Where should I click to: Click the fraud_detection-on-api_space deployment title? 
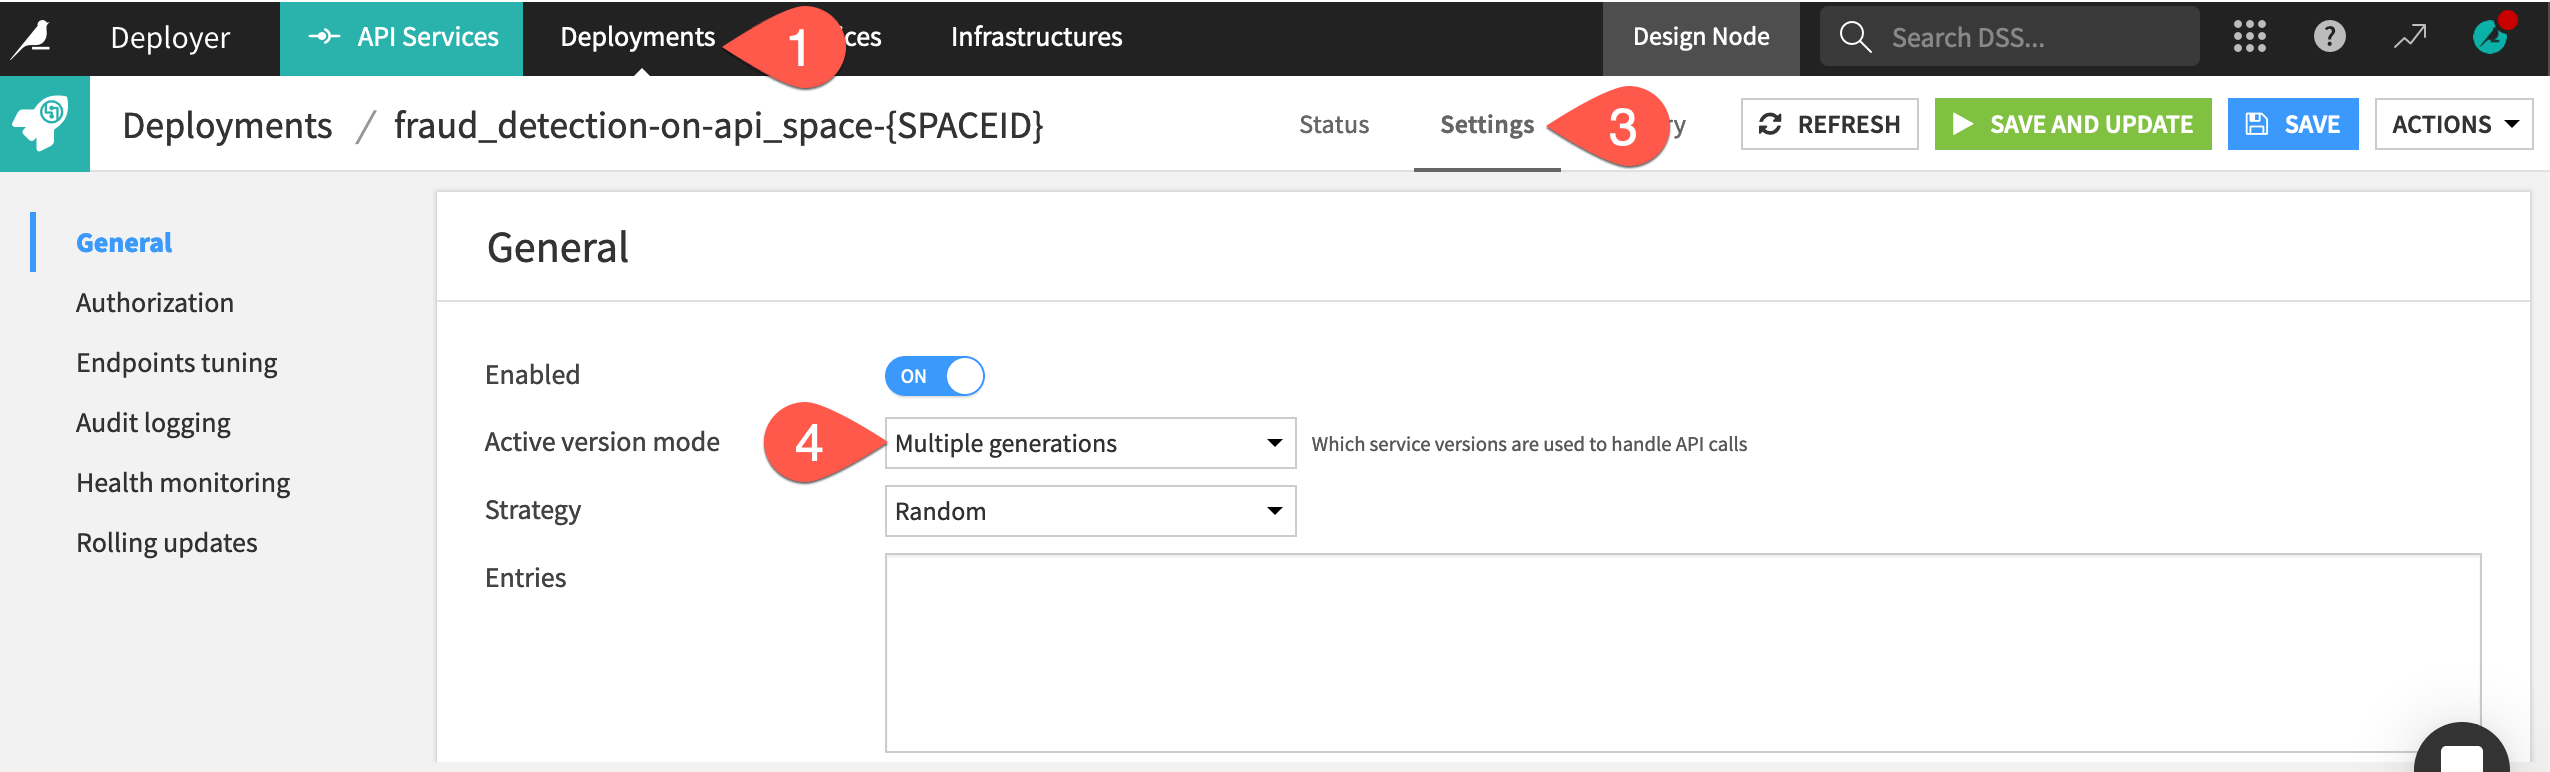718,126
